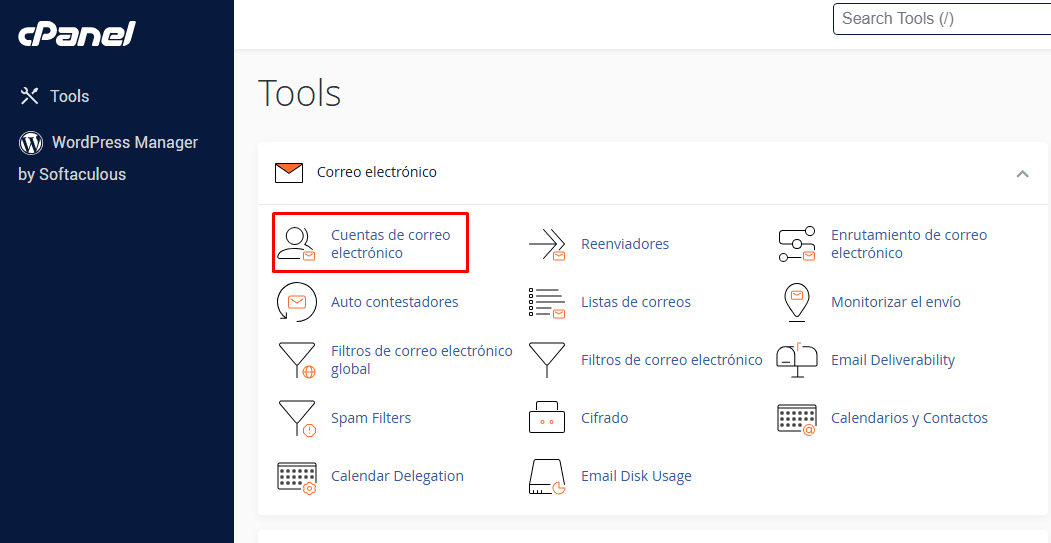Select the Auto contestadores icon
This screenshot has width=1051, height=543.
(296, 302)
